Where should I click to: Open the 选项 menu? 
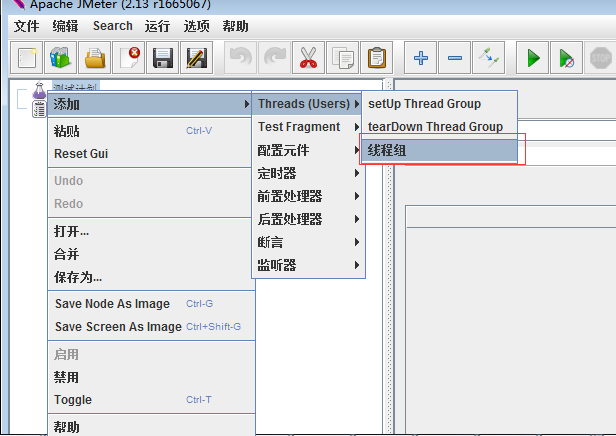pyautogui.click(x=196, y=26)
